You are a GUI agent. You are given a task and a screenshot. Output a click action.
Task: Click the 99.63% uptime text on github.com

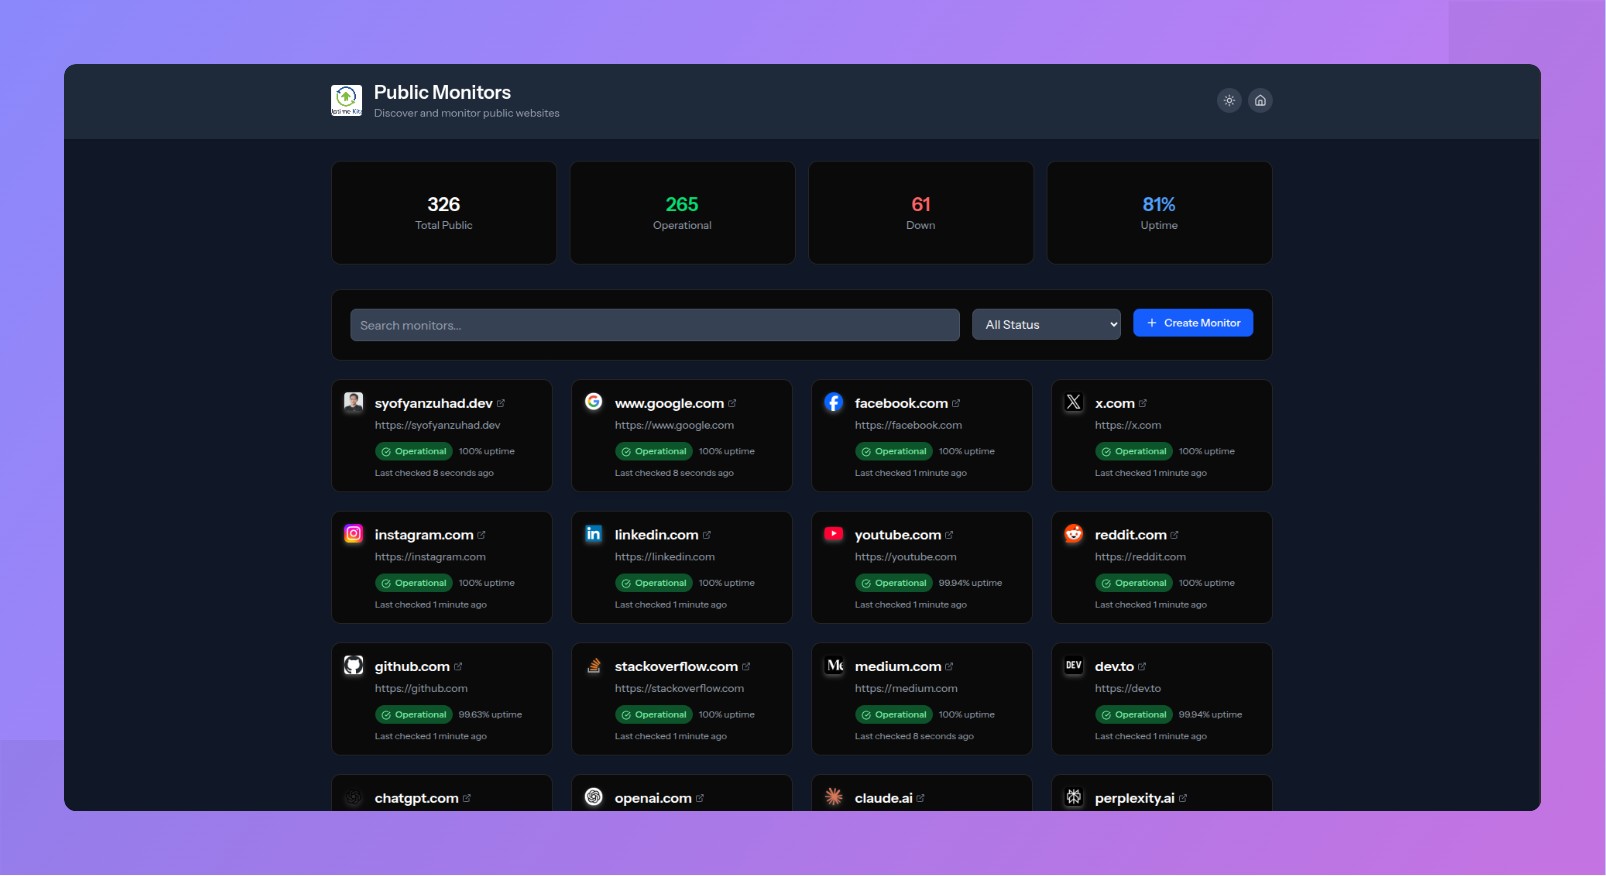(490, 715)
